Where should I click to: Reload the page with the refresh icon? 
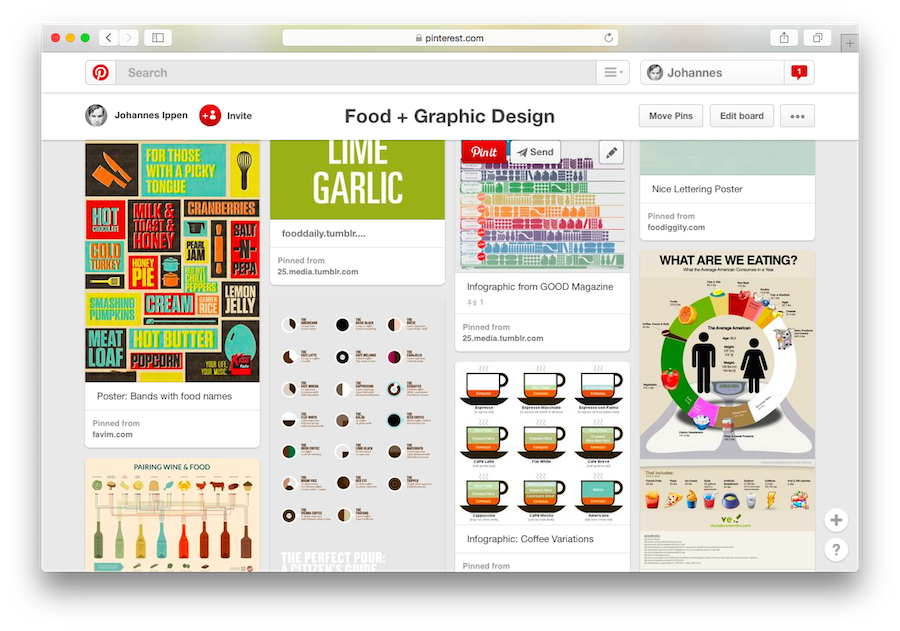[x=608, y=38]
